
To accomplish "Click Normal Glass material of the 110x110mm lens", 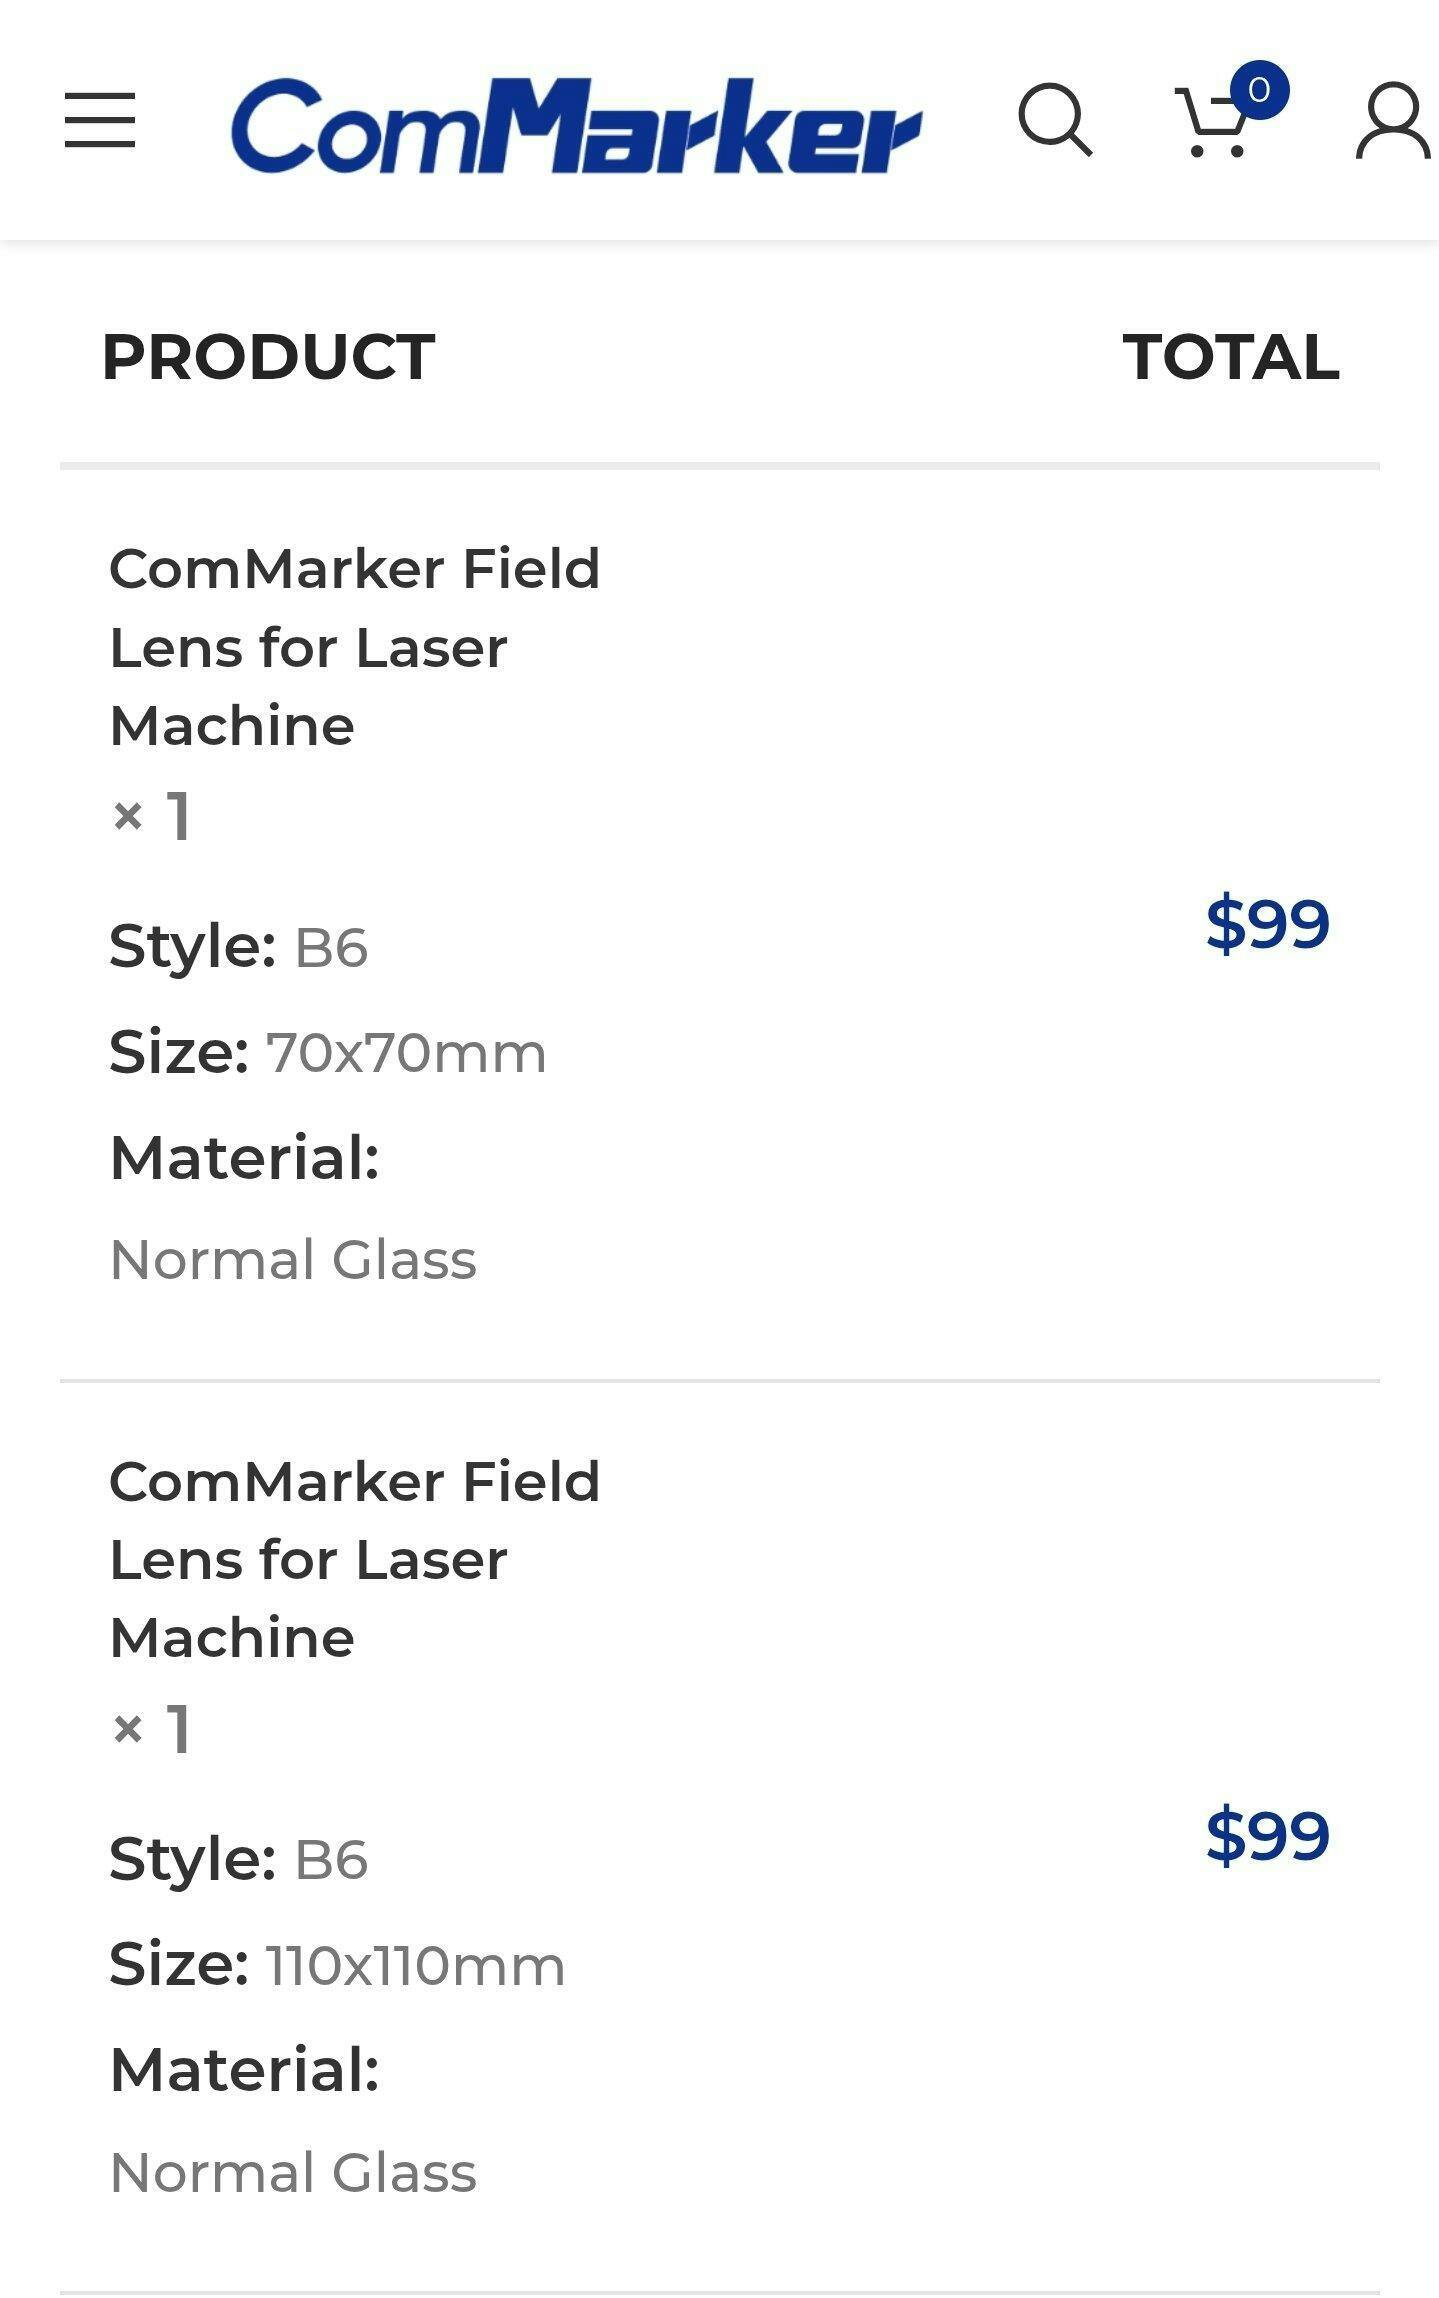I will tap(293, 2172).
